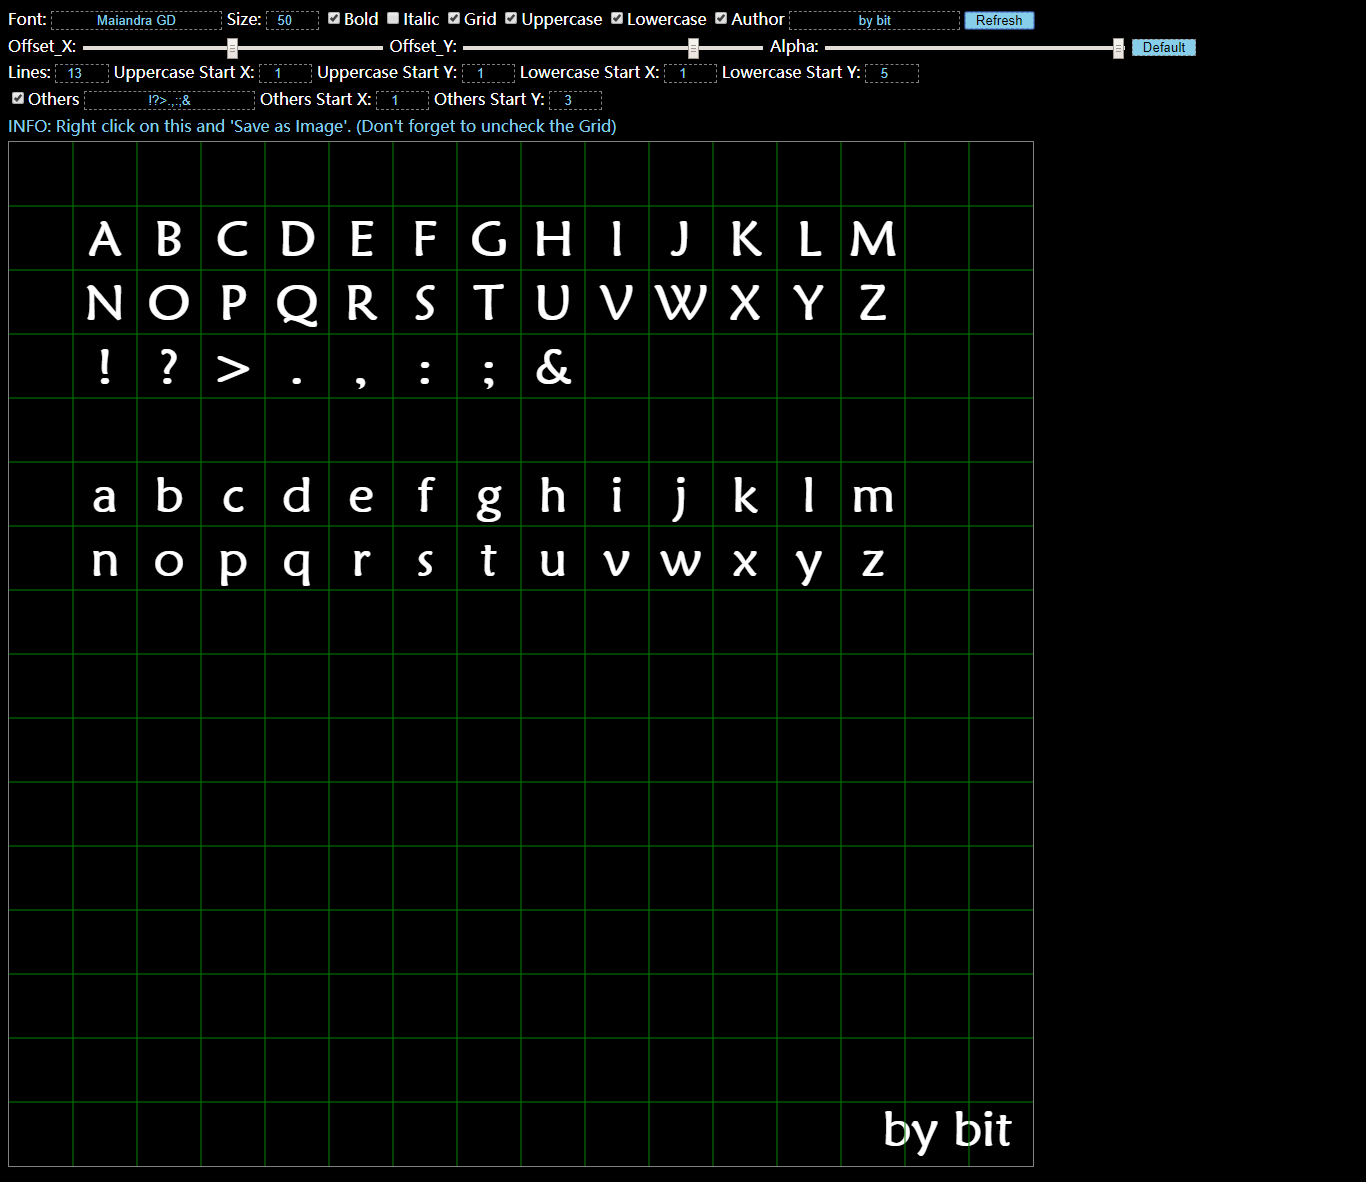This screenshot has height=1182, width=1366.
Task: Click the Author text field
Action: pyautogui.click(x=874, y=20)
